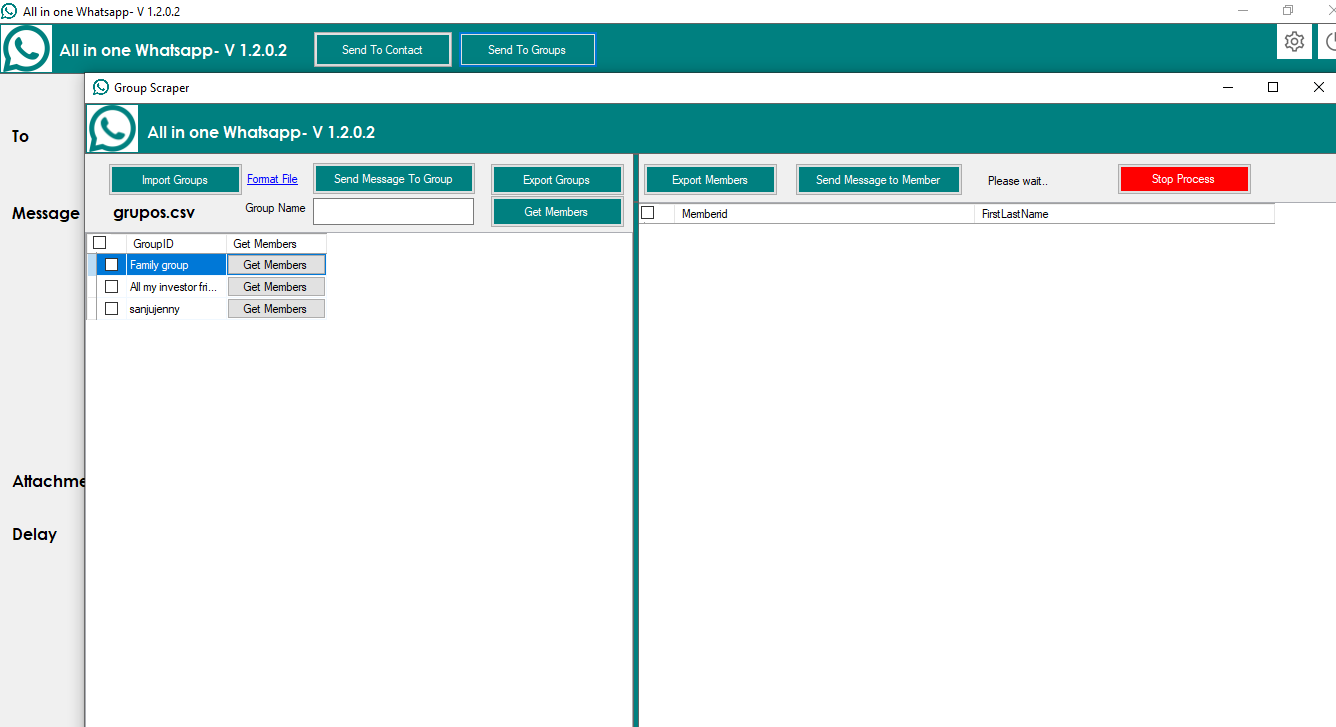Screen dimensions: 1336x727
Task: Get Members for Family group row
Action: point(276,265)
